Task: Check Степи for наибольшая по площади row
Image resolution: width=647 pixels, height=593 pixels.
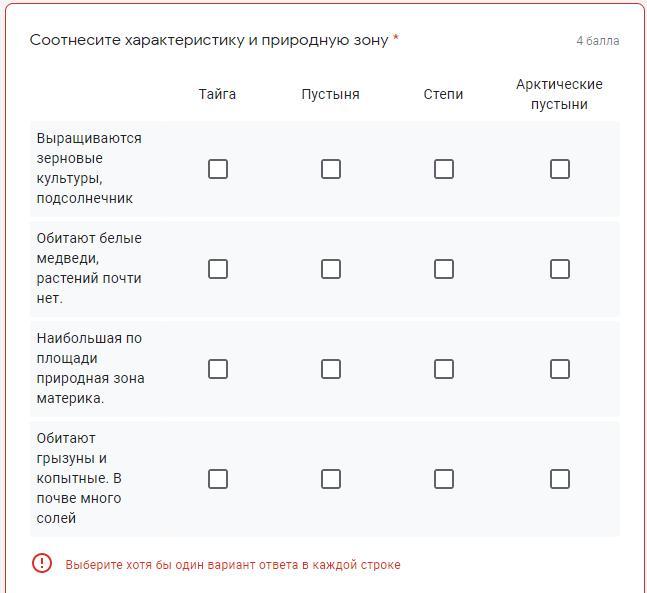Action: [444, 369]
